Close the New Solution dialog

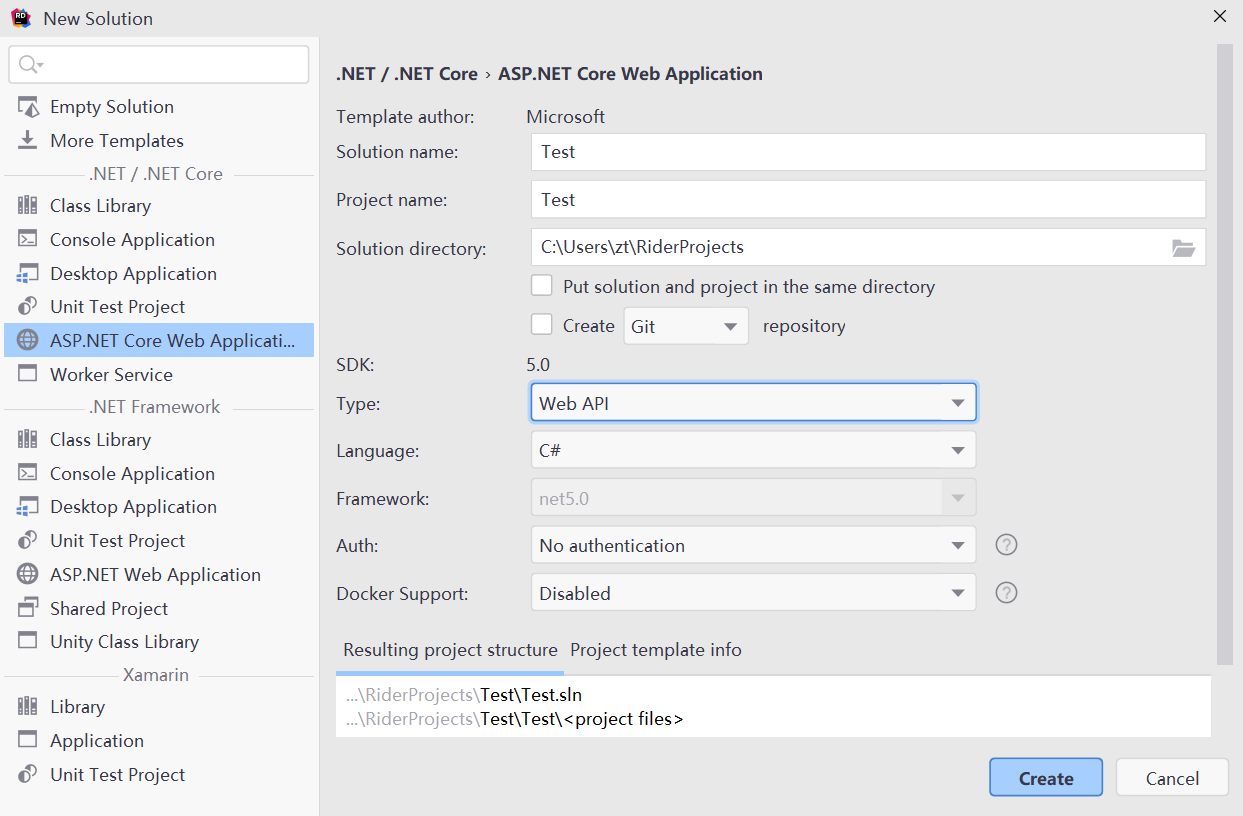[x=1220, y=17]
